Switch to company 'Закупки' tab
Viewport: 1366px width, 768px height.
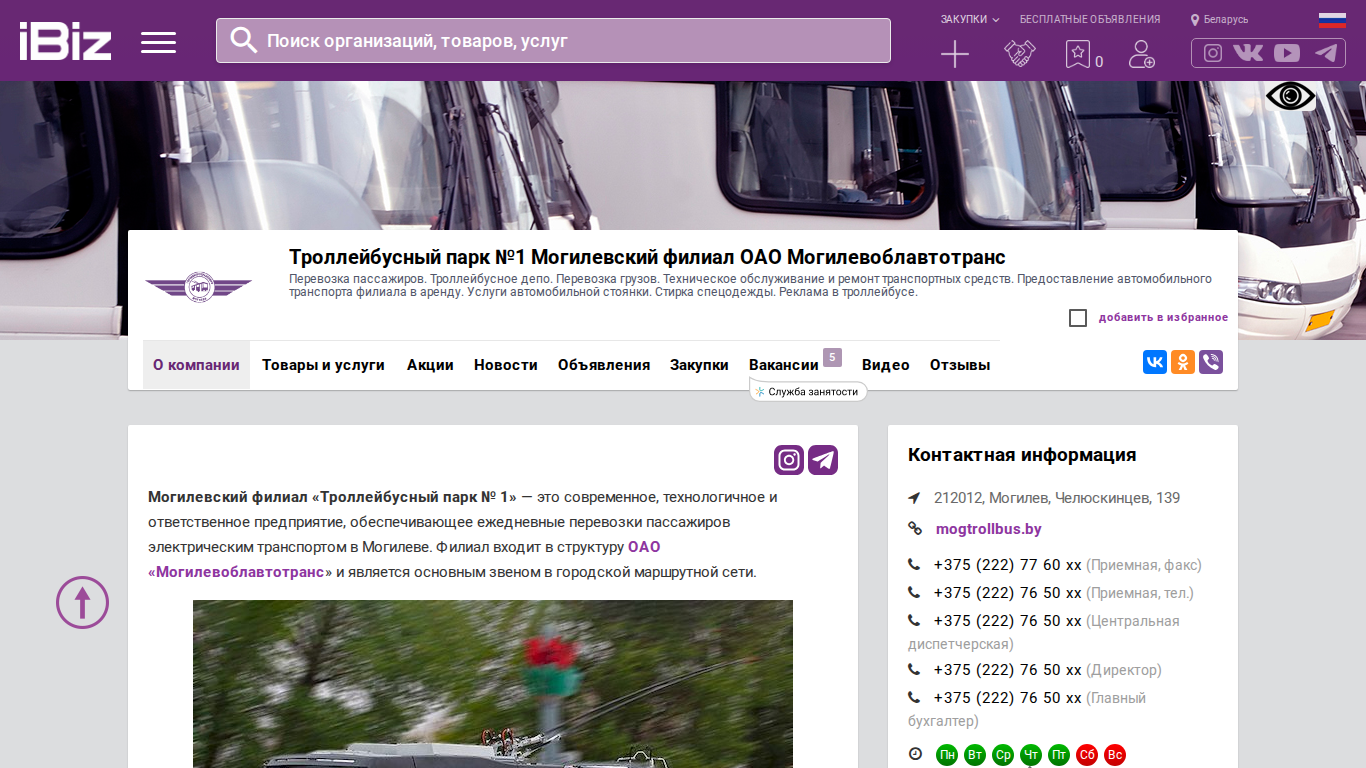coord(699,365)
